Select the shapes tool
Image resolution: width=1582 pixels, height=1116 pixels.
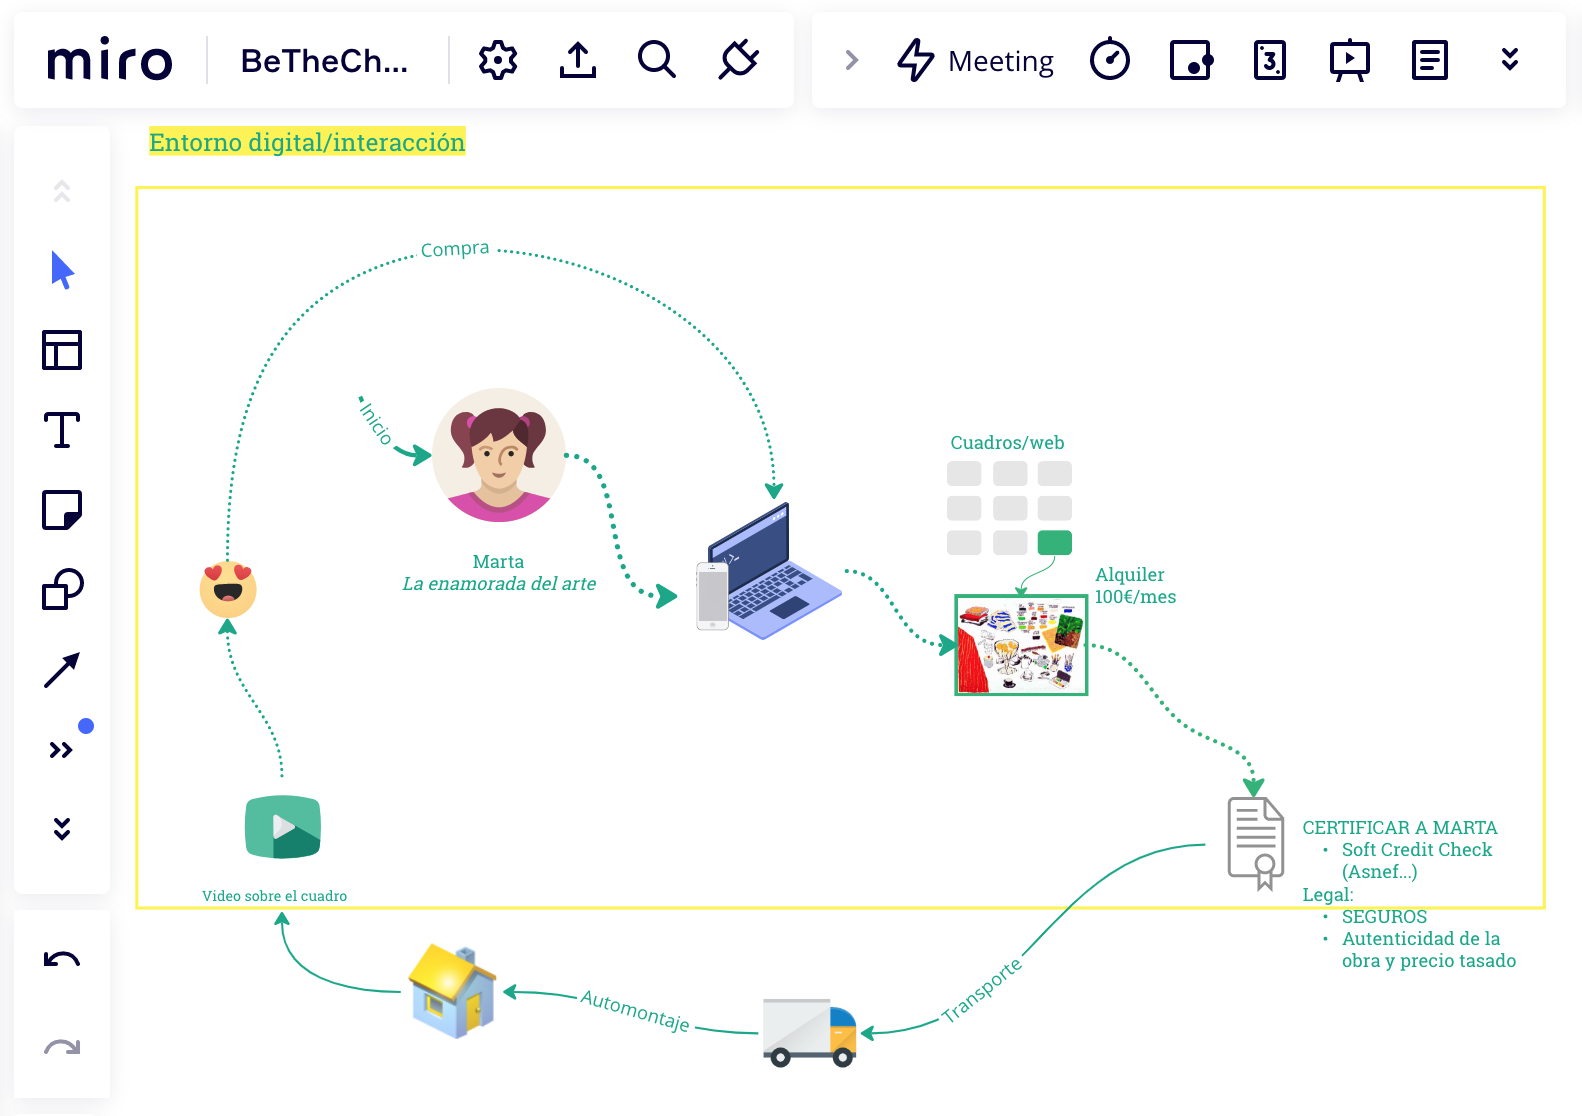pyautogui.click(x=62, y=590)
